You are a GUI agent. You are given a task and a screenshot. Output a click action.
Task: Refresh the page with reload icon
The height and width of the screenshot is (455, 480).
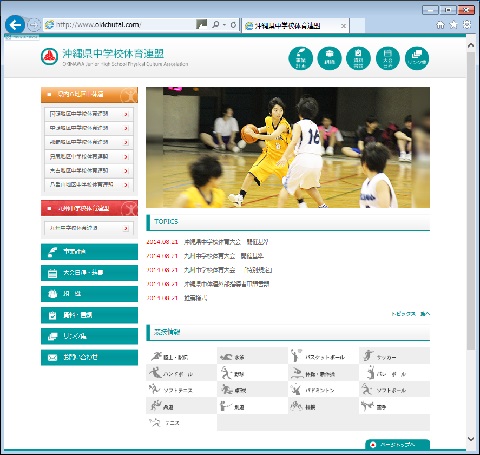[233, 25]
